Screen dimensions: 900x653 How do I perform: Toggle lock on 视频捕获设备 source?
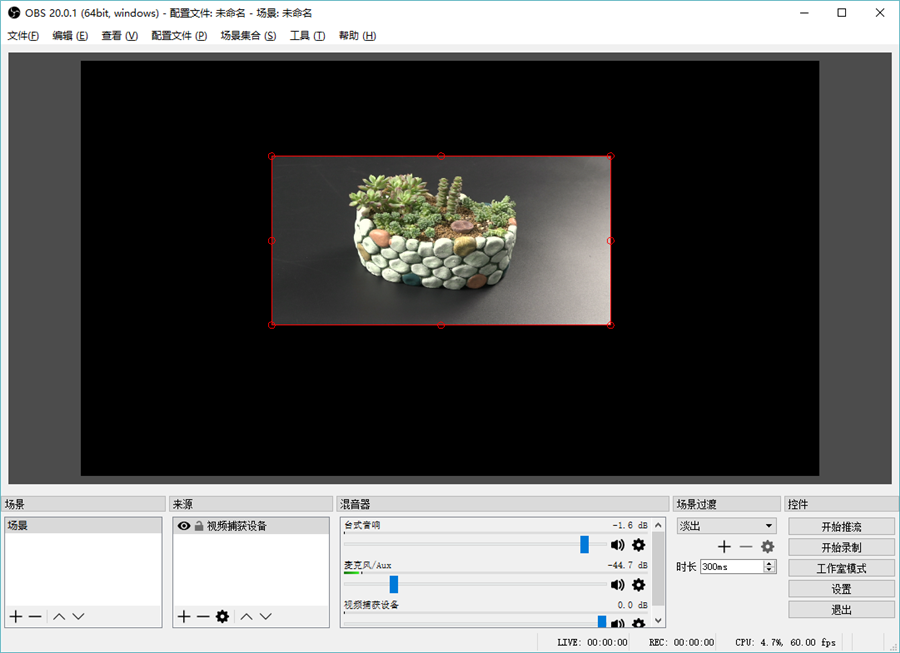(199, 526)
